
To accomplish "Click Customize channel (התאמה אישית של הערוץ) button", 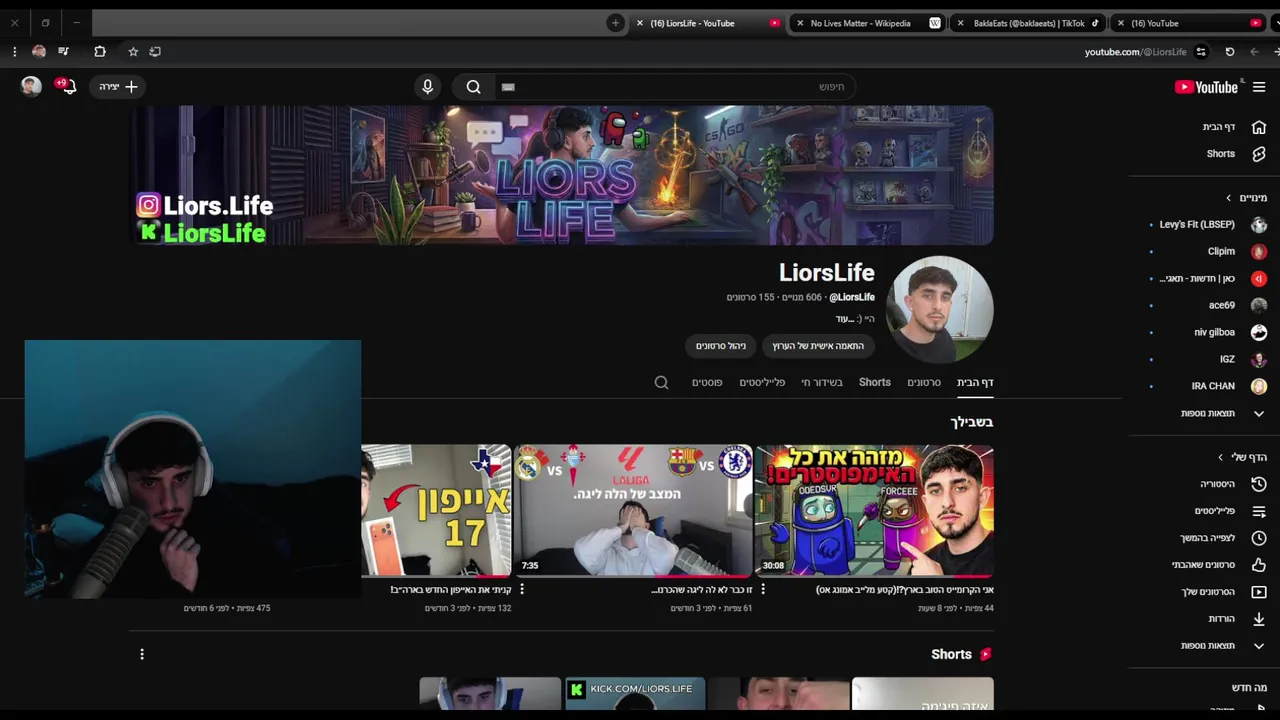I will pyautogui.click(x=818, y=346).
